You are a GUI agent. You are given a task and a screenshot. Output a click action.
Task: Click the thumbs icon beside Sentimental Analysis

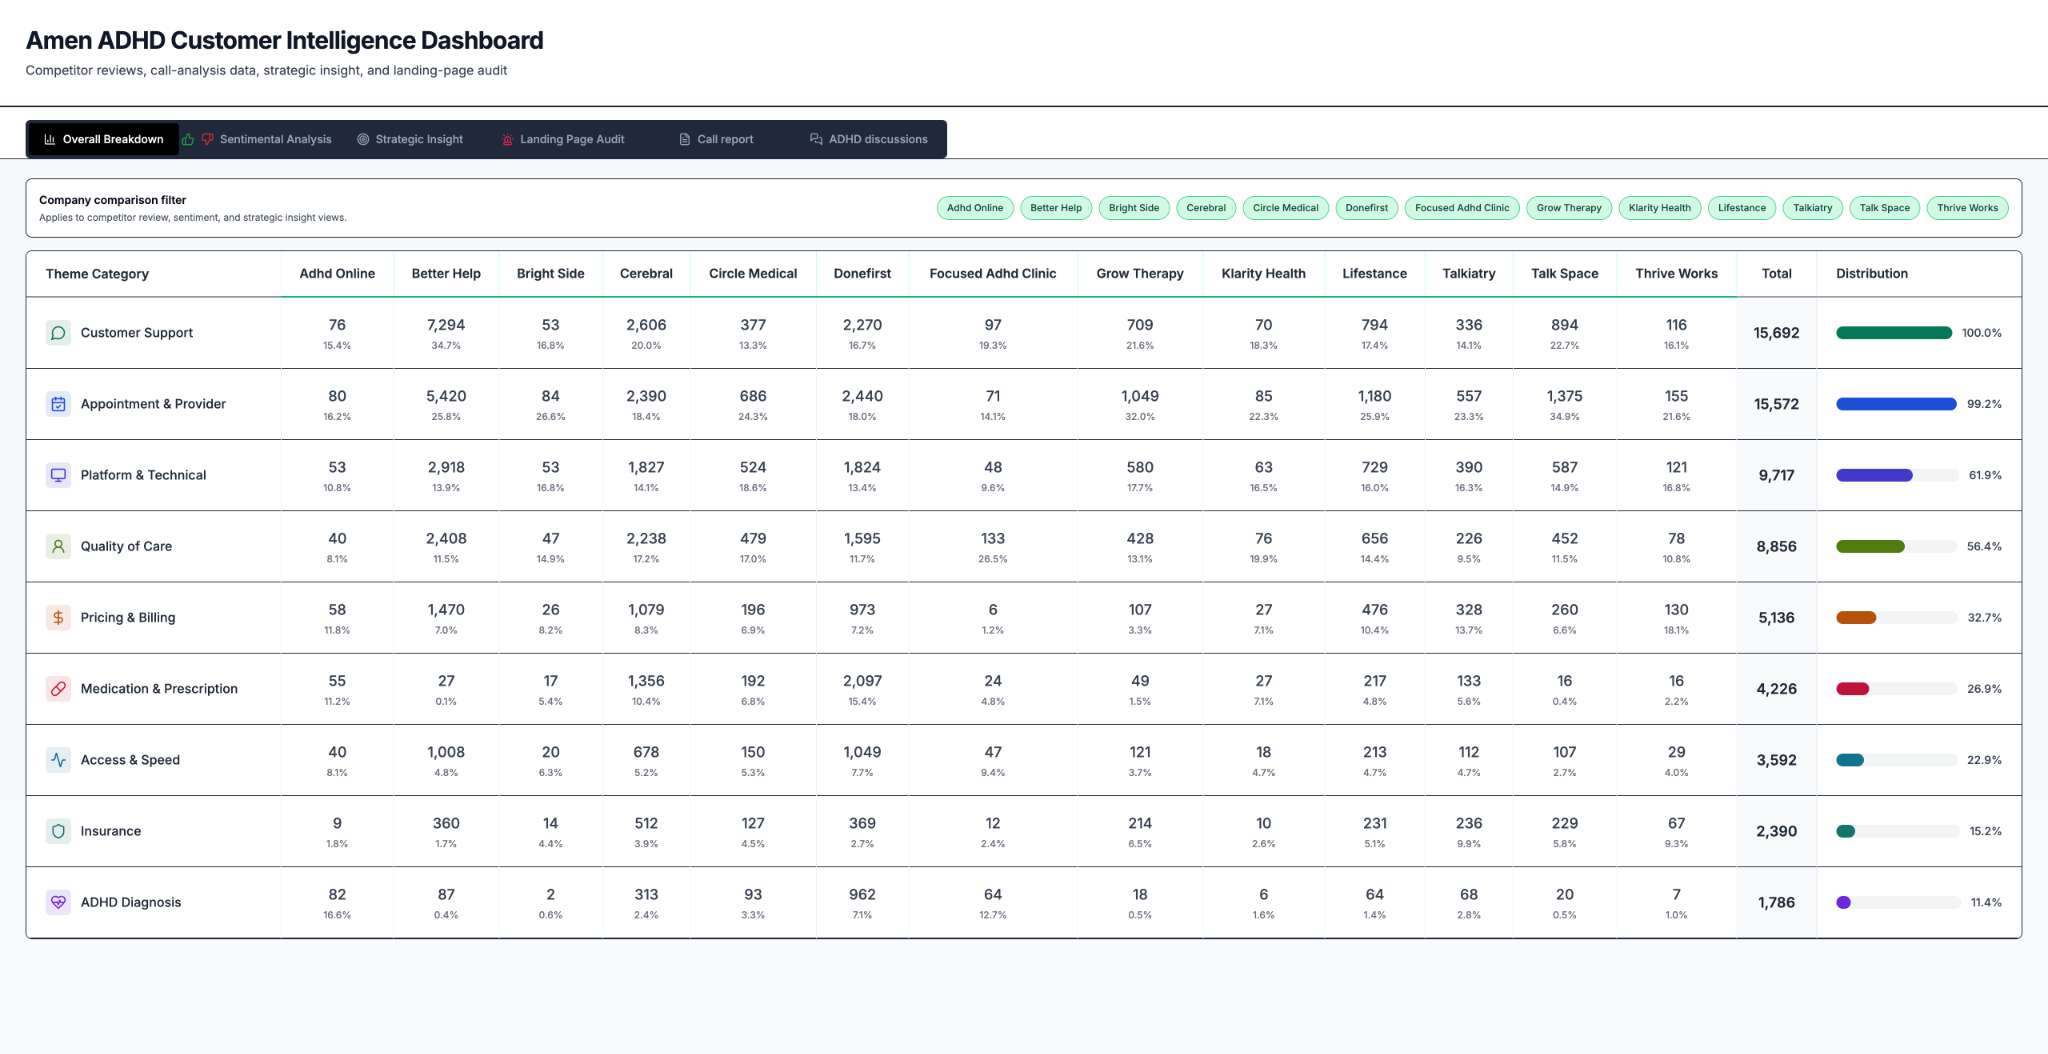coord(198,139)
